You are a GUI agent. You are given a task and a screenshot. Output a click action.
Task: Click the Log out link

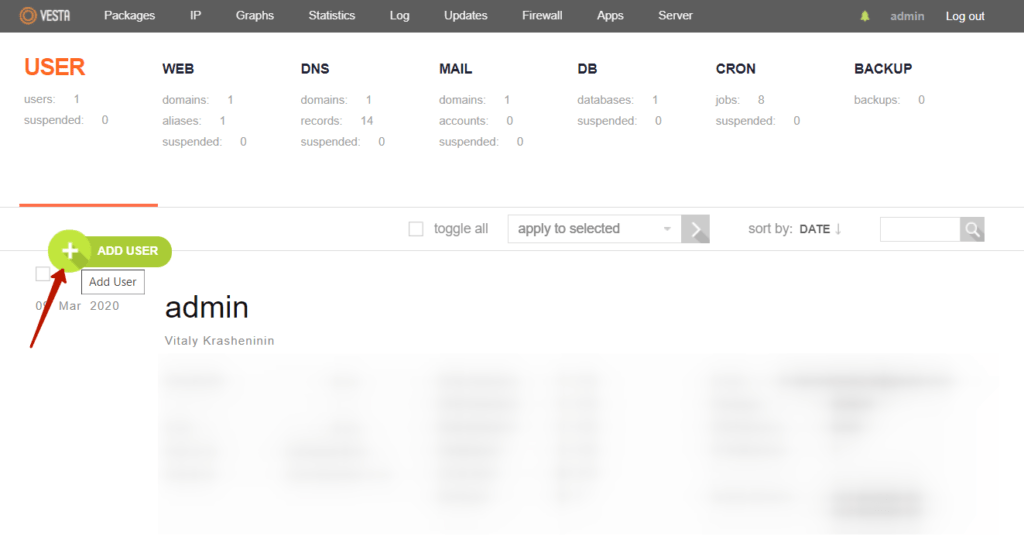click(965, 16)
